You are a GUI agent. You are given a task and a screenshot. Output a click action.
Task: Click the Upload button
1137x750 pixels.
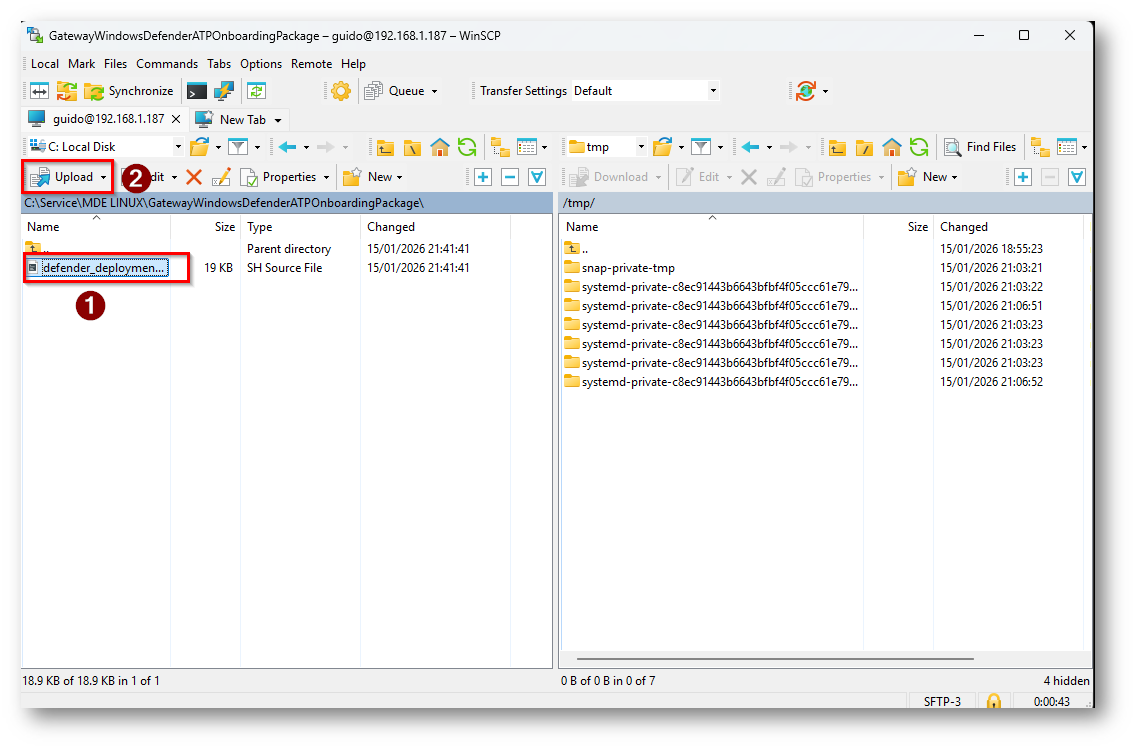click(x=68, y=177)
